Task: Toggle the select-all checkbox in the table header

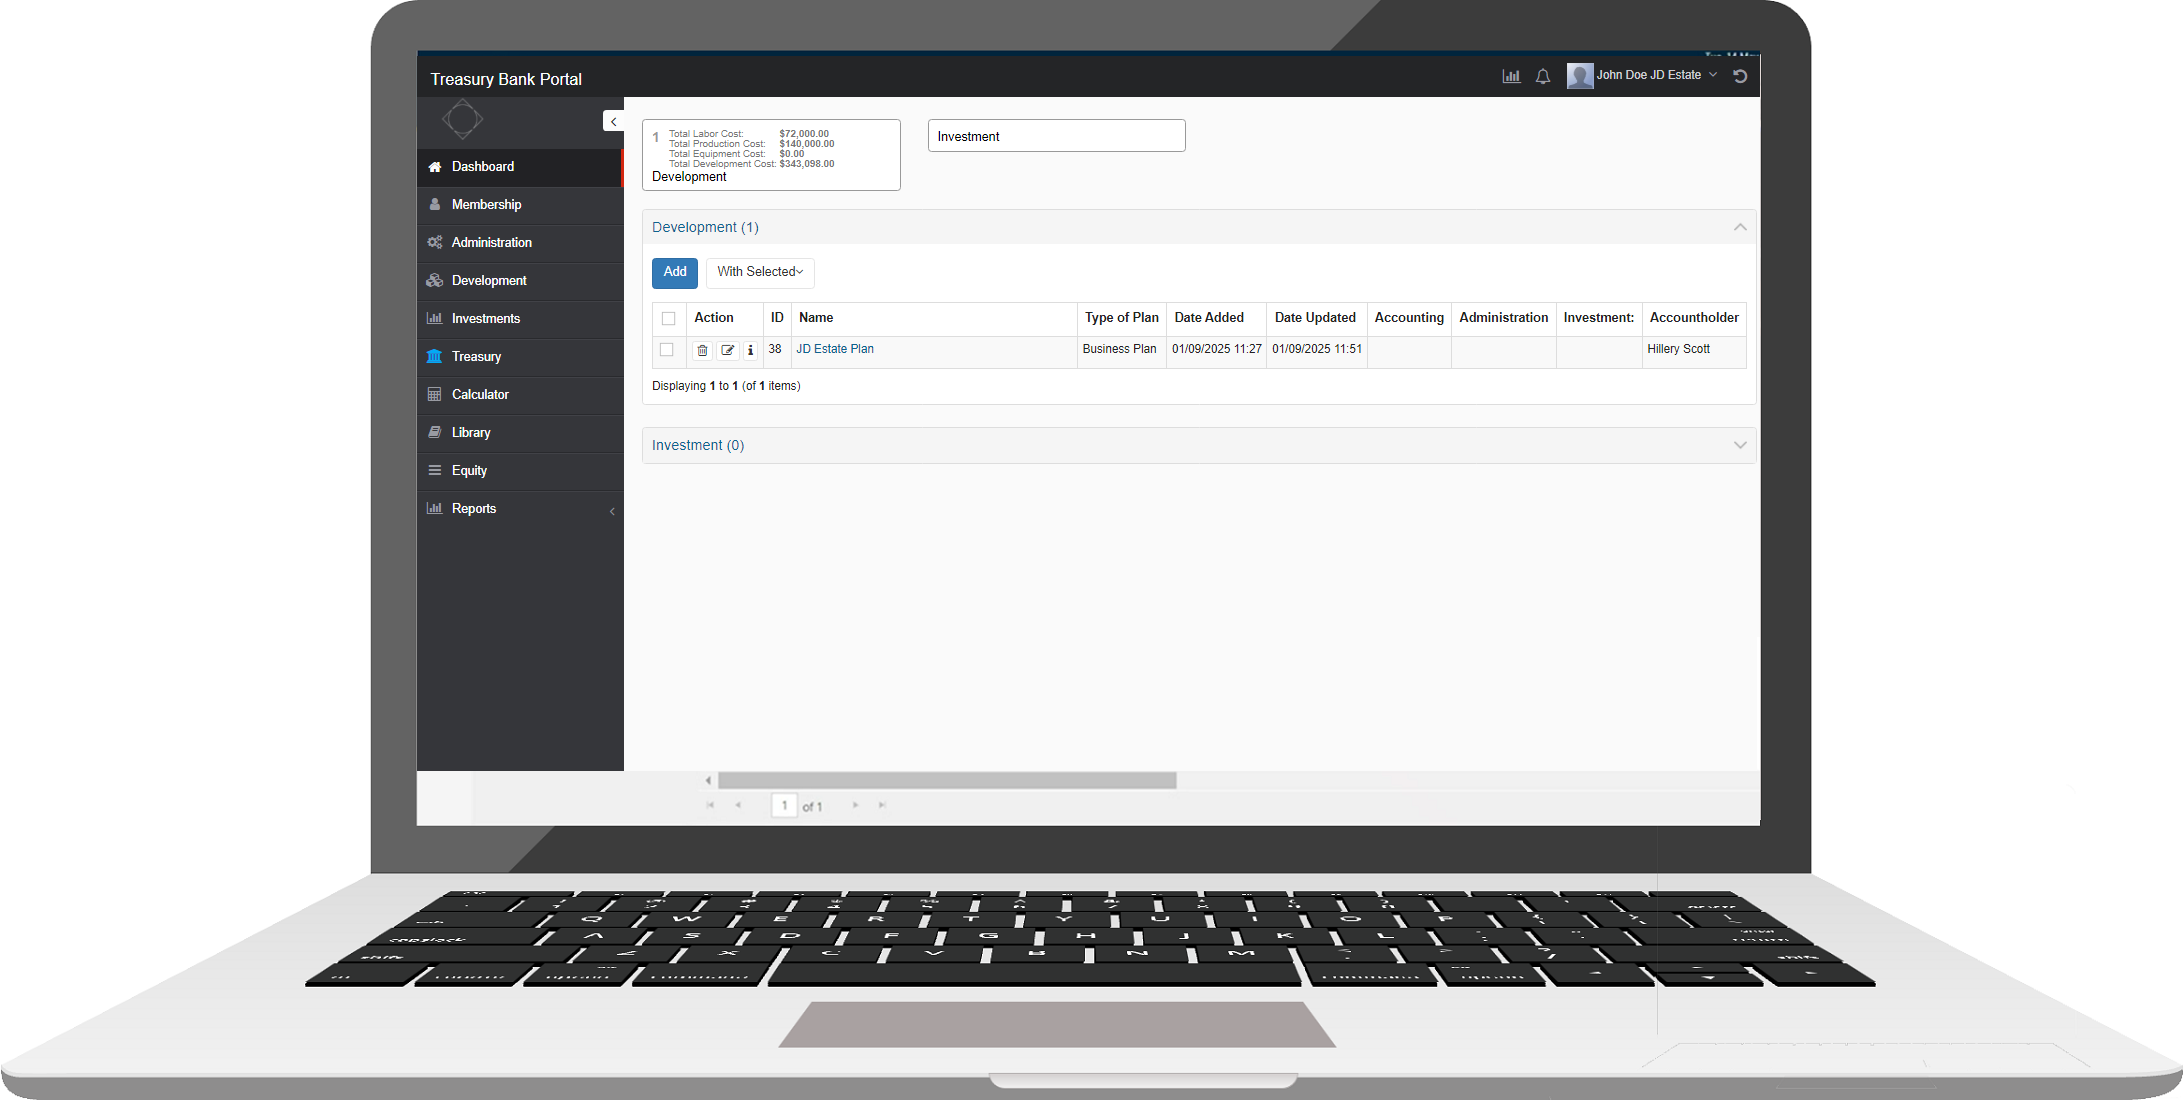Action: click(669, 318)
